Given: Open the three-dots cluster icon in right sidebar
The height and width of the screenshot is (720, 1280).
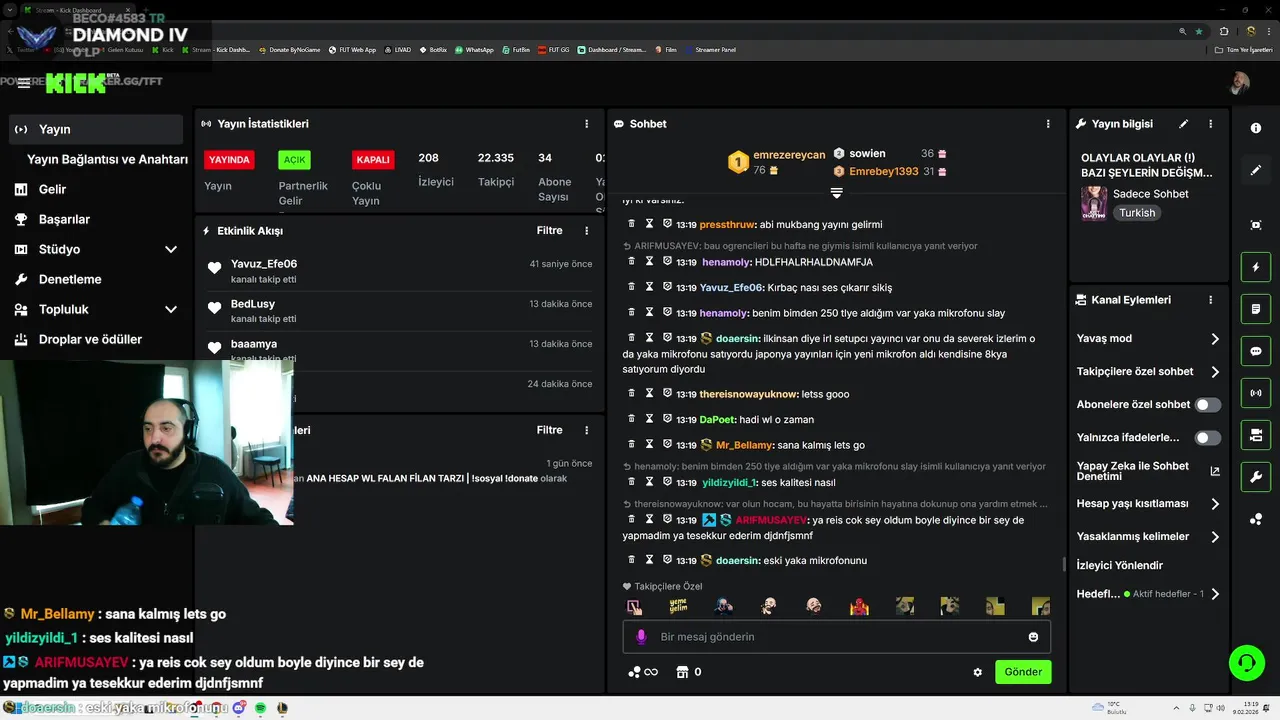Looking at the screenshot, I should [1256, 519].
